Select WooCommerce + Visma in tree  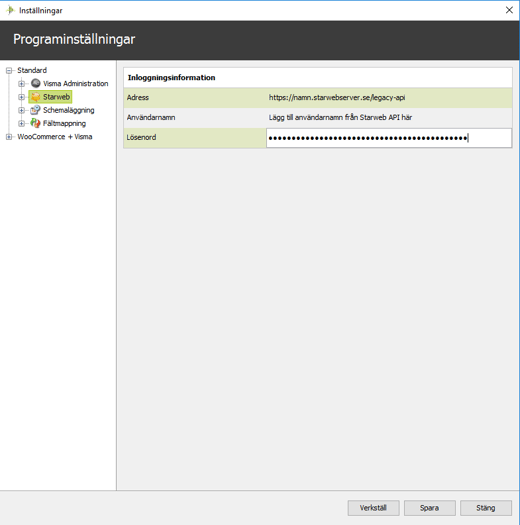[55, 137]
